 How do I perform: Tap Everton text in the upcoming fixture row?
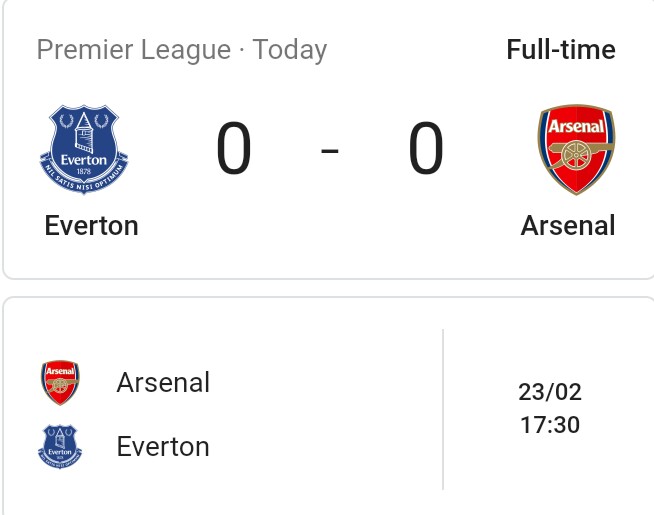163,447
